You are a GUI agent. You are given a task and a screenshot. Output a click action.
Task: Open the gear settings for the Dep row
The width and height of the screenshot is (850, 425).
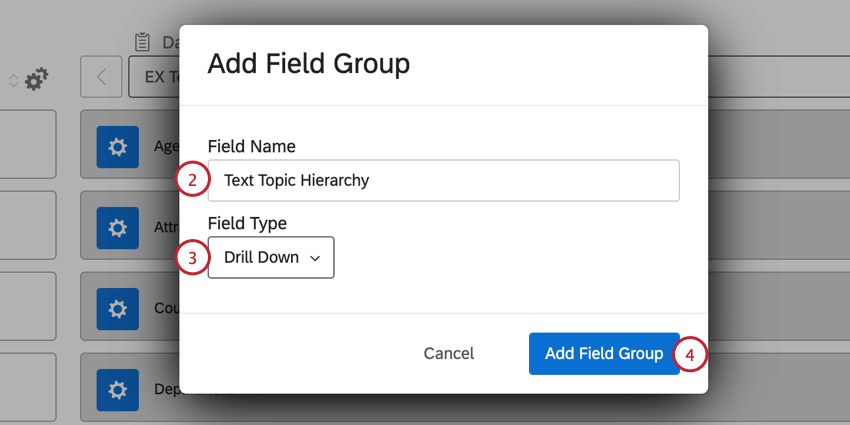tap(117, 388)
